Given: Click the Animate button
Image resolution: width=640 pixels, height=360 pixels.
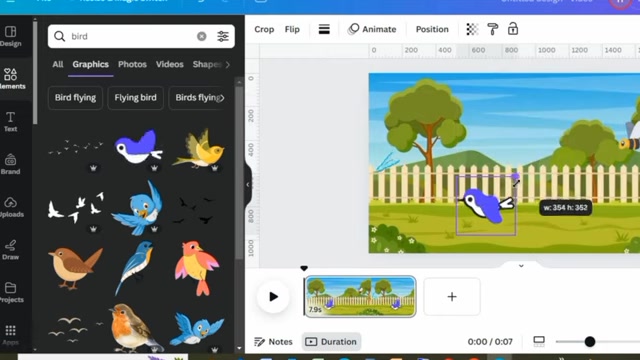Looking at the screenshot, I should click(x=372, y=29).
